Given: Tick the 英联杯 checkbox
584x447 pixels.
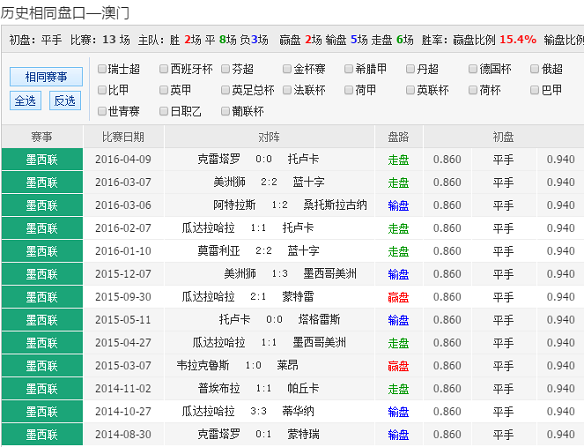Looking at the screenshot, I should [410, 90].
